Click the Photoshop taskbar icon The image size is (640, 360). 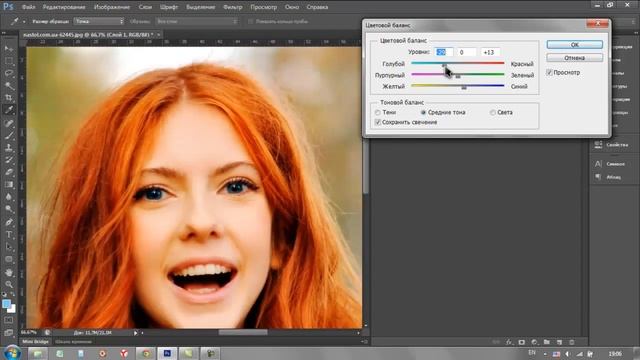point(167,353)
